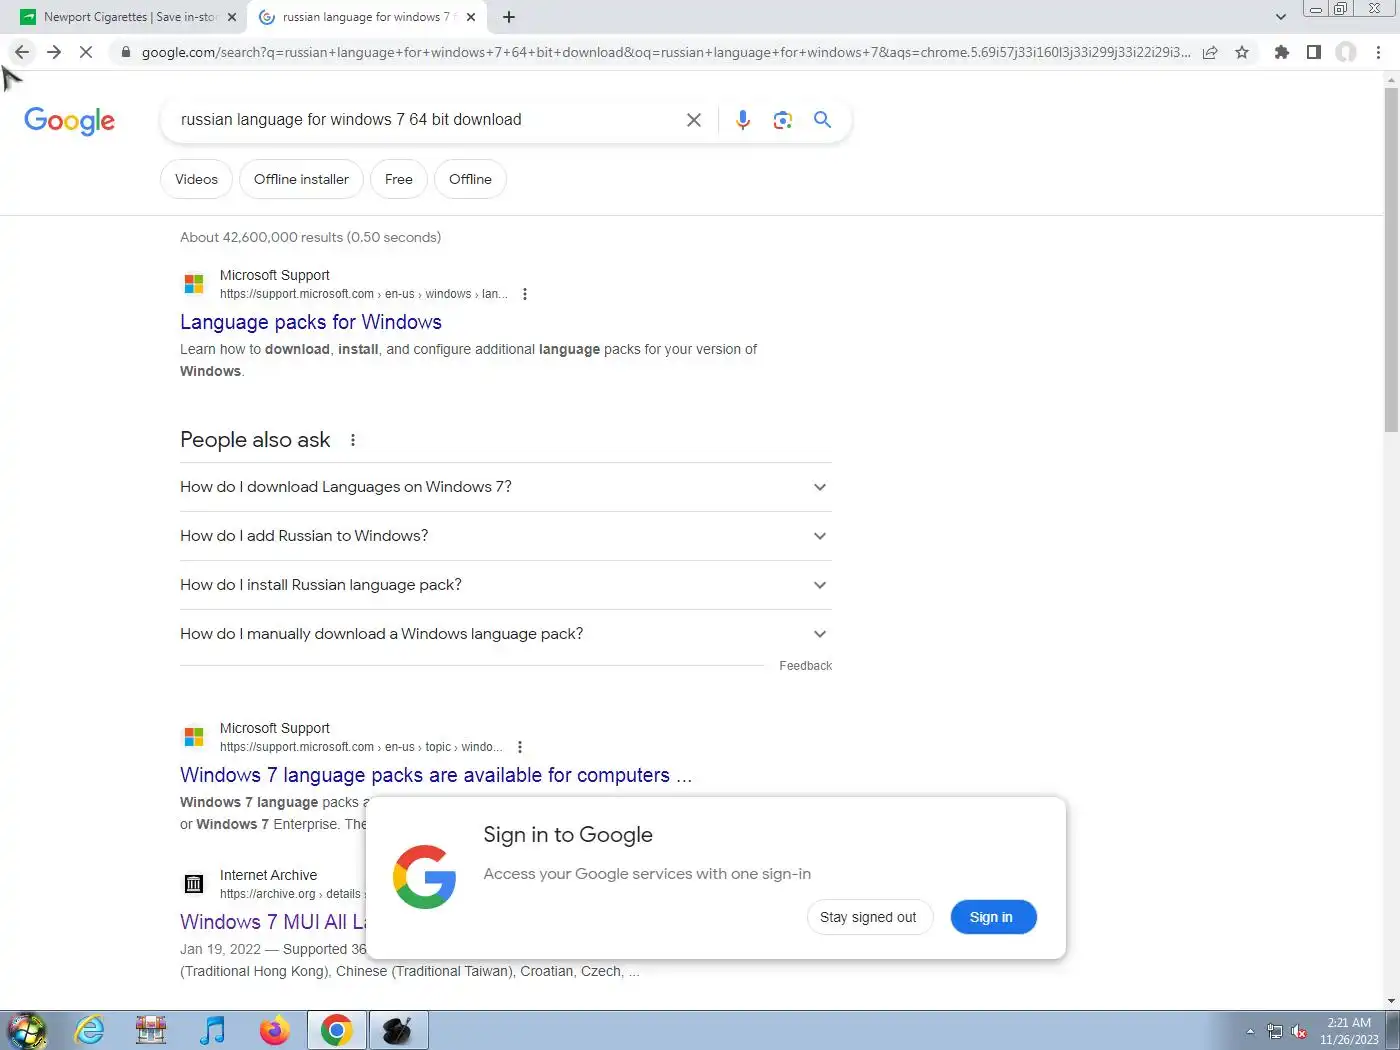Expand How do I manually download a Windows language pack?
Image resolution: width=1400 pixels, height=1050 pixels.
click(506, 634)
